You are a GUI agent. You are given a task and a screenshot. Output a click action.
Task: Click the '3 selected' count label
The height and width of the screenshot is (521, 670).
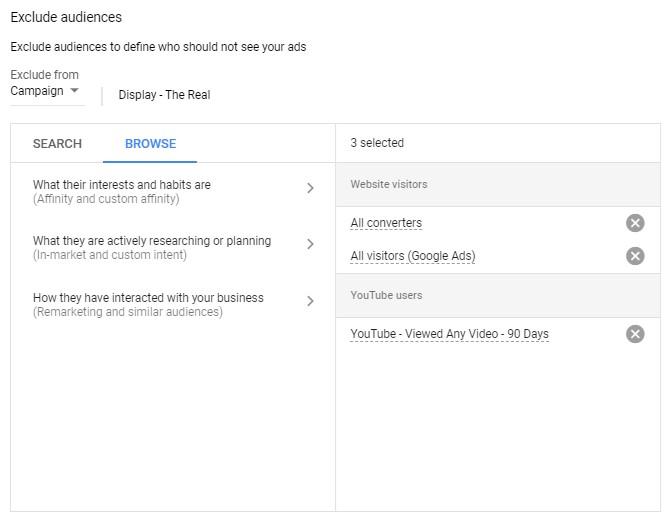point(377,143)
